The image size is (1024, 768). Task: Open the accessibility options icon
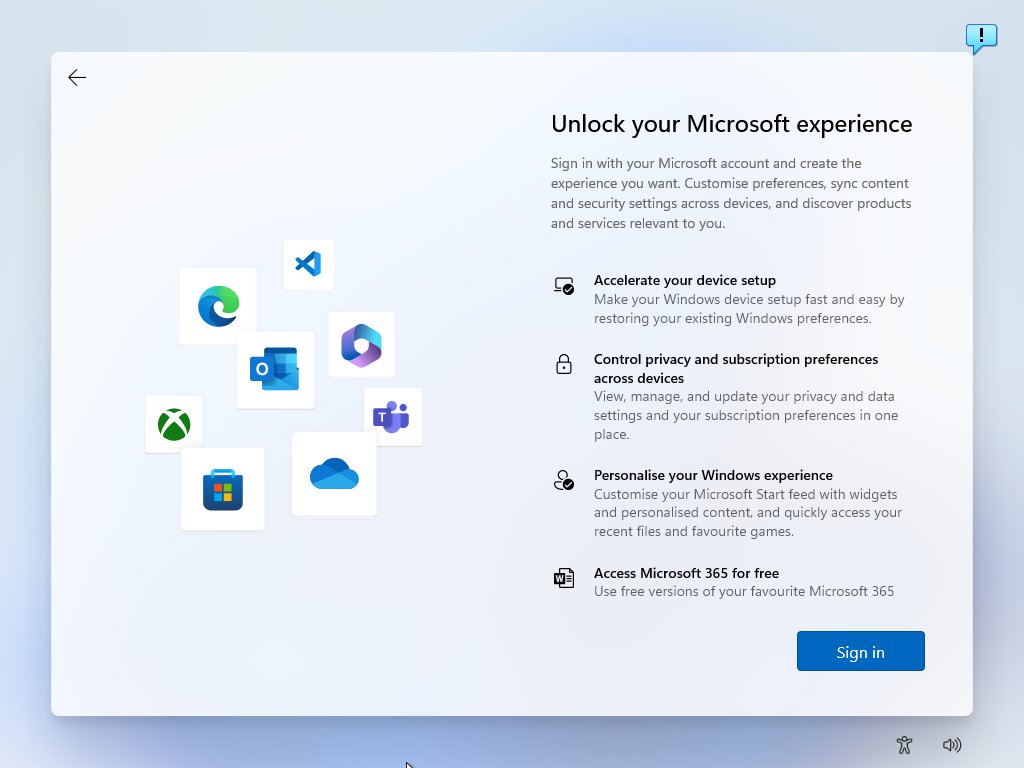click(904, 744)
